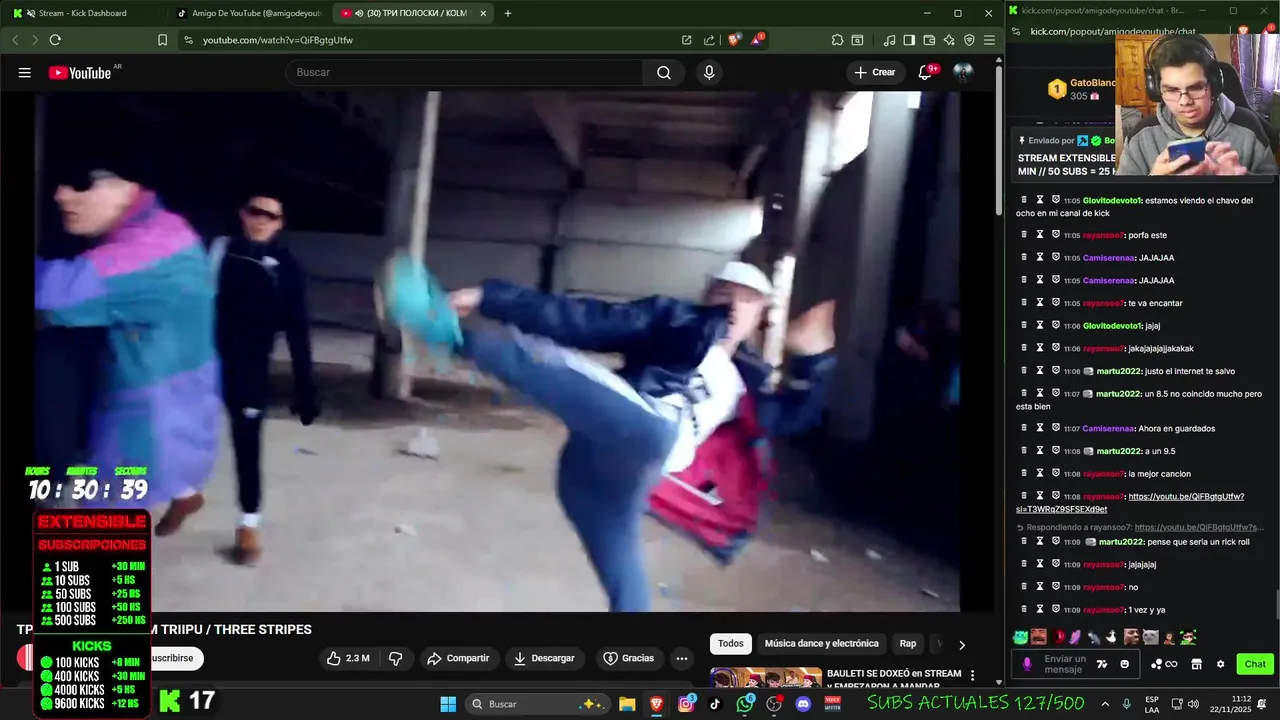The height and width of the screenshot is (720, 1280).
Task: Click the Crear button
Action: (874, 72)
